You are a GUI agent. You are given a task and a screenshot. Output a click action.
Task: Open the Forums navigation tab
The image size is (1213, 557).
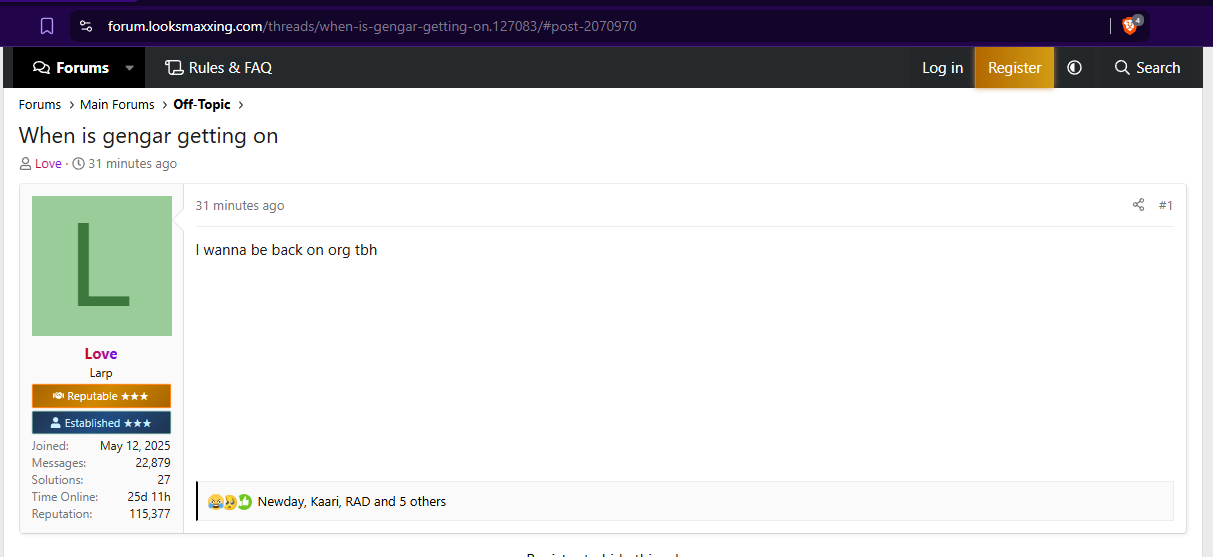71,68
